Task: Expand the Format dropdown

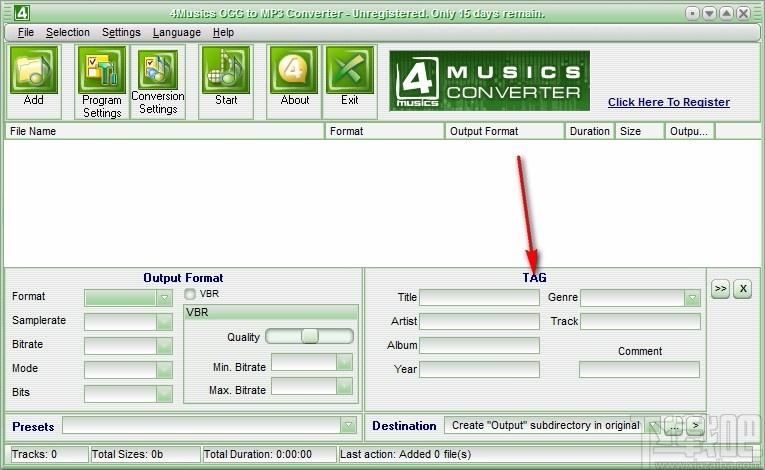Action: (x=164, y=298)
